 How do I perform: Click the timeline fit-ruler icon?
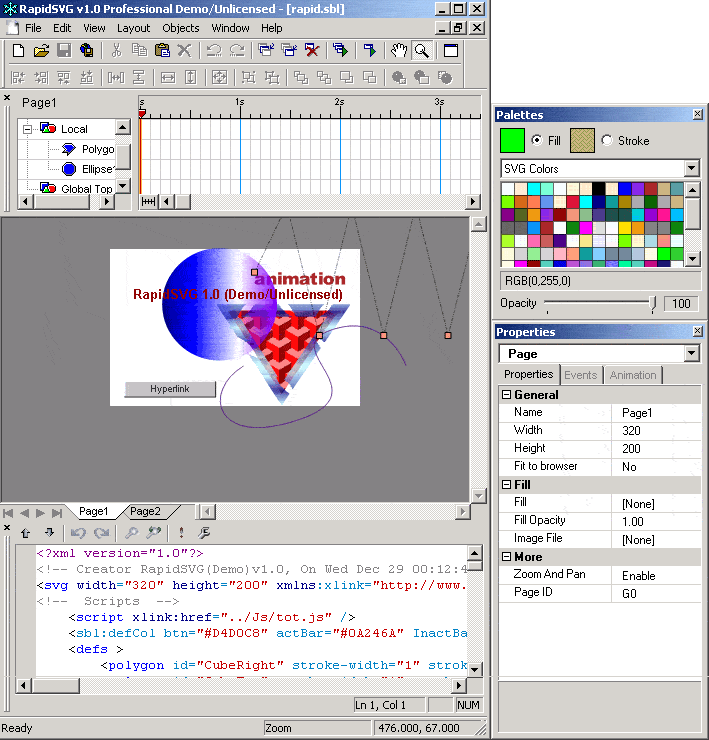(149, 202)
